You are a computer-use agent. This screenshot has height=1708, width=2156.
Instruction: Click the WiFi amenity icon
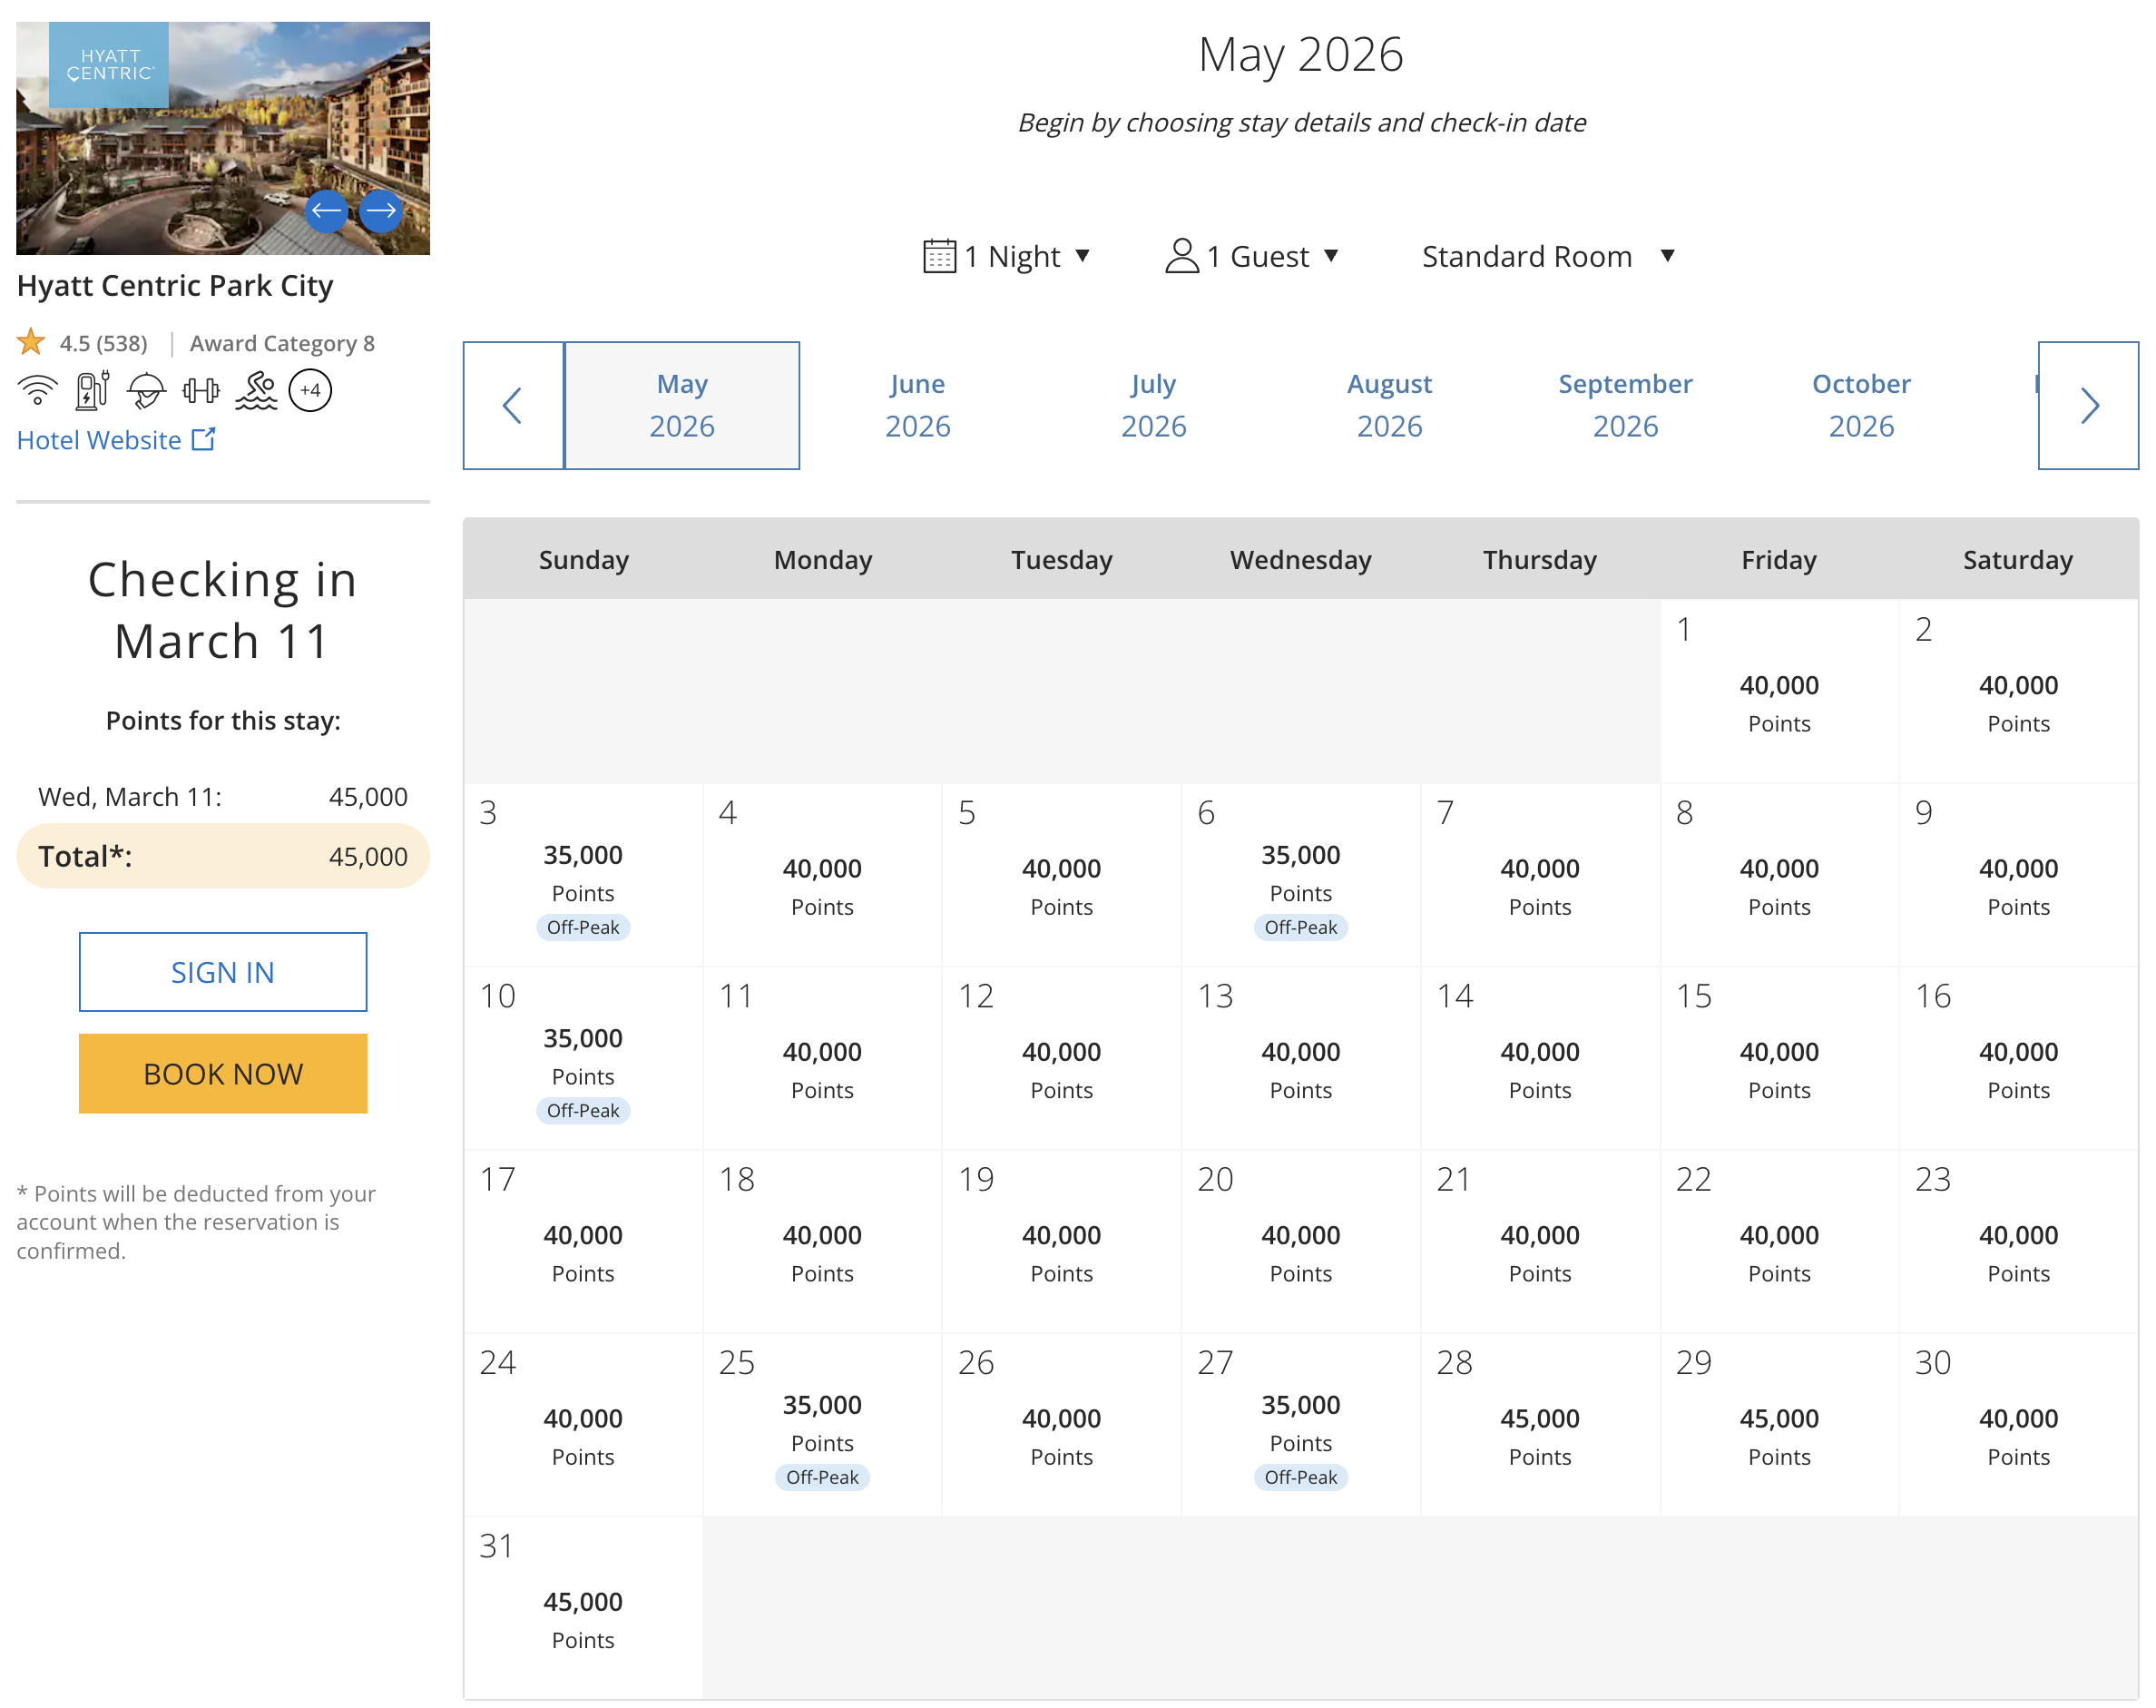[37, 390]
